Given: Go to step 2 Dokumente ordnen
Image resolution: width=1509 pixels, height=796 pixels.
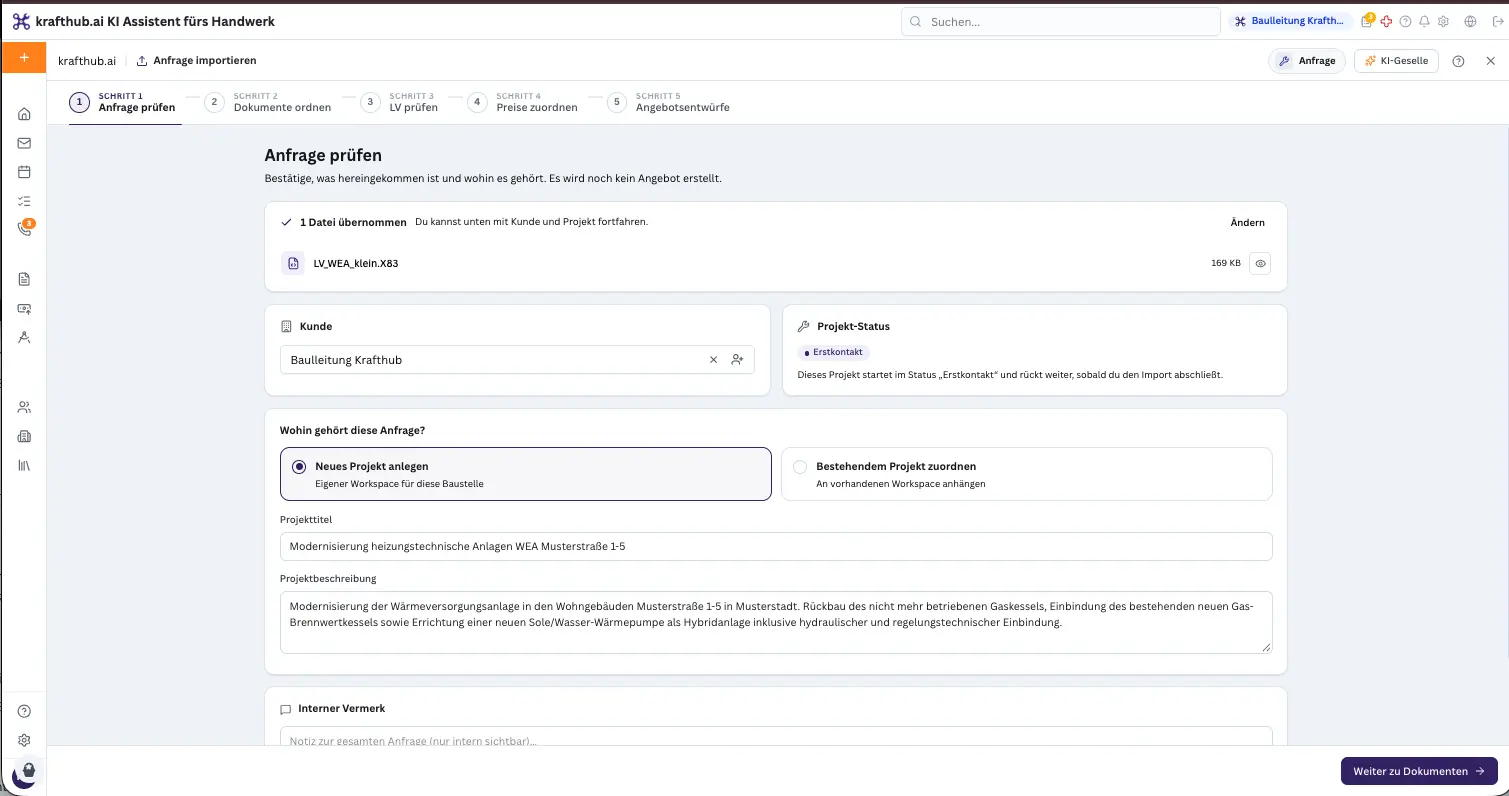Looking at the screenshot, I should [268, 102].
